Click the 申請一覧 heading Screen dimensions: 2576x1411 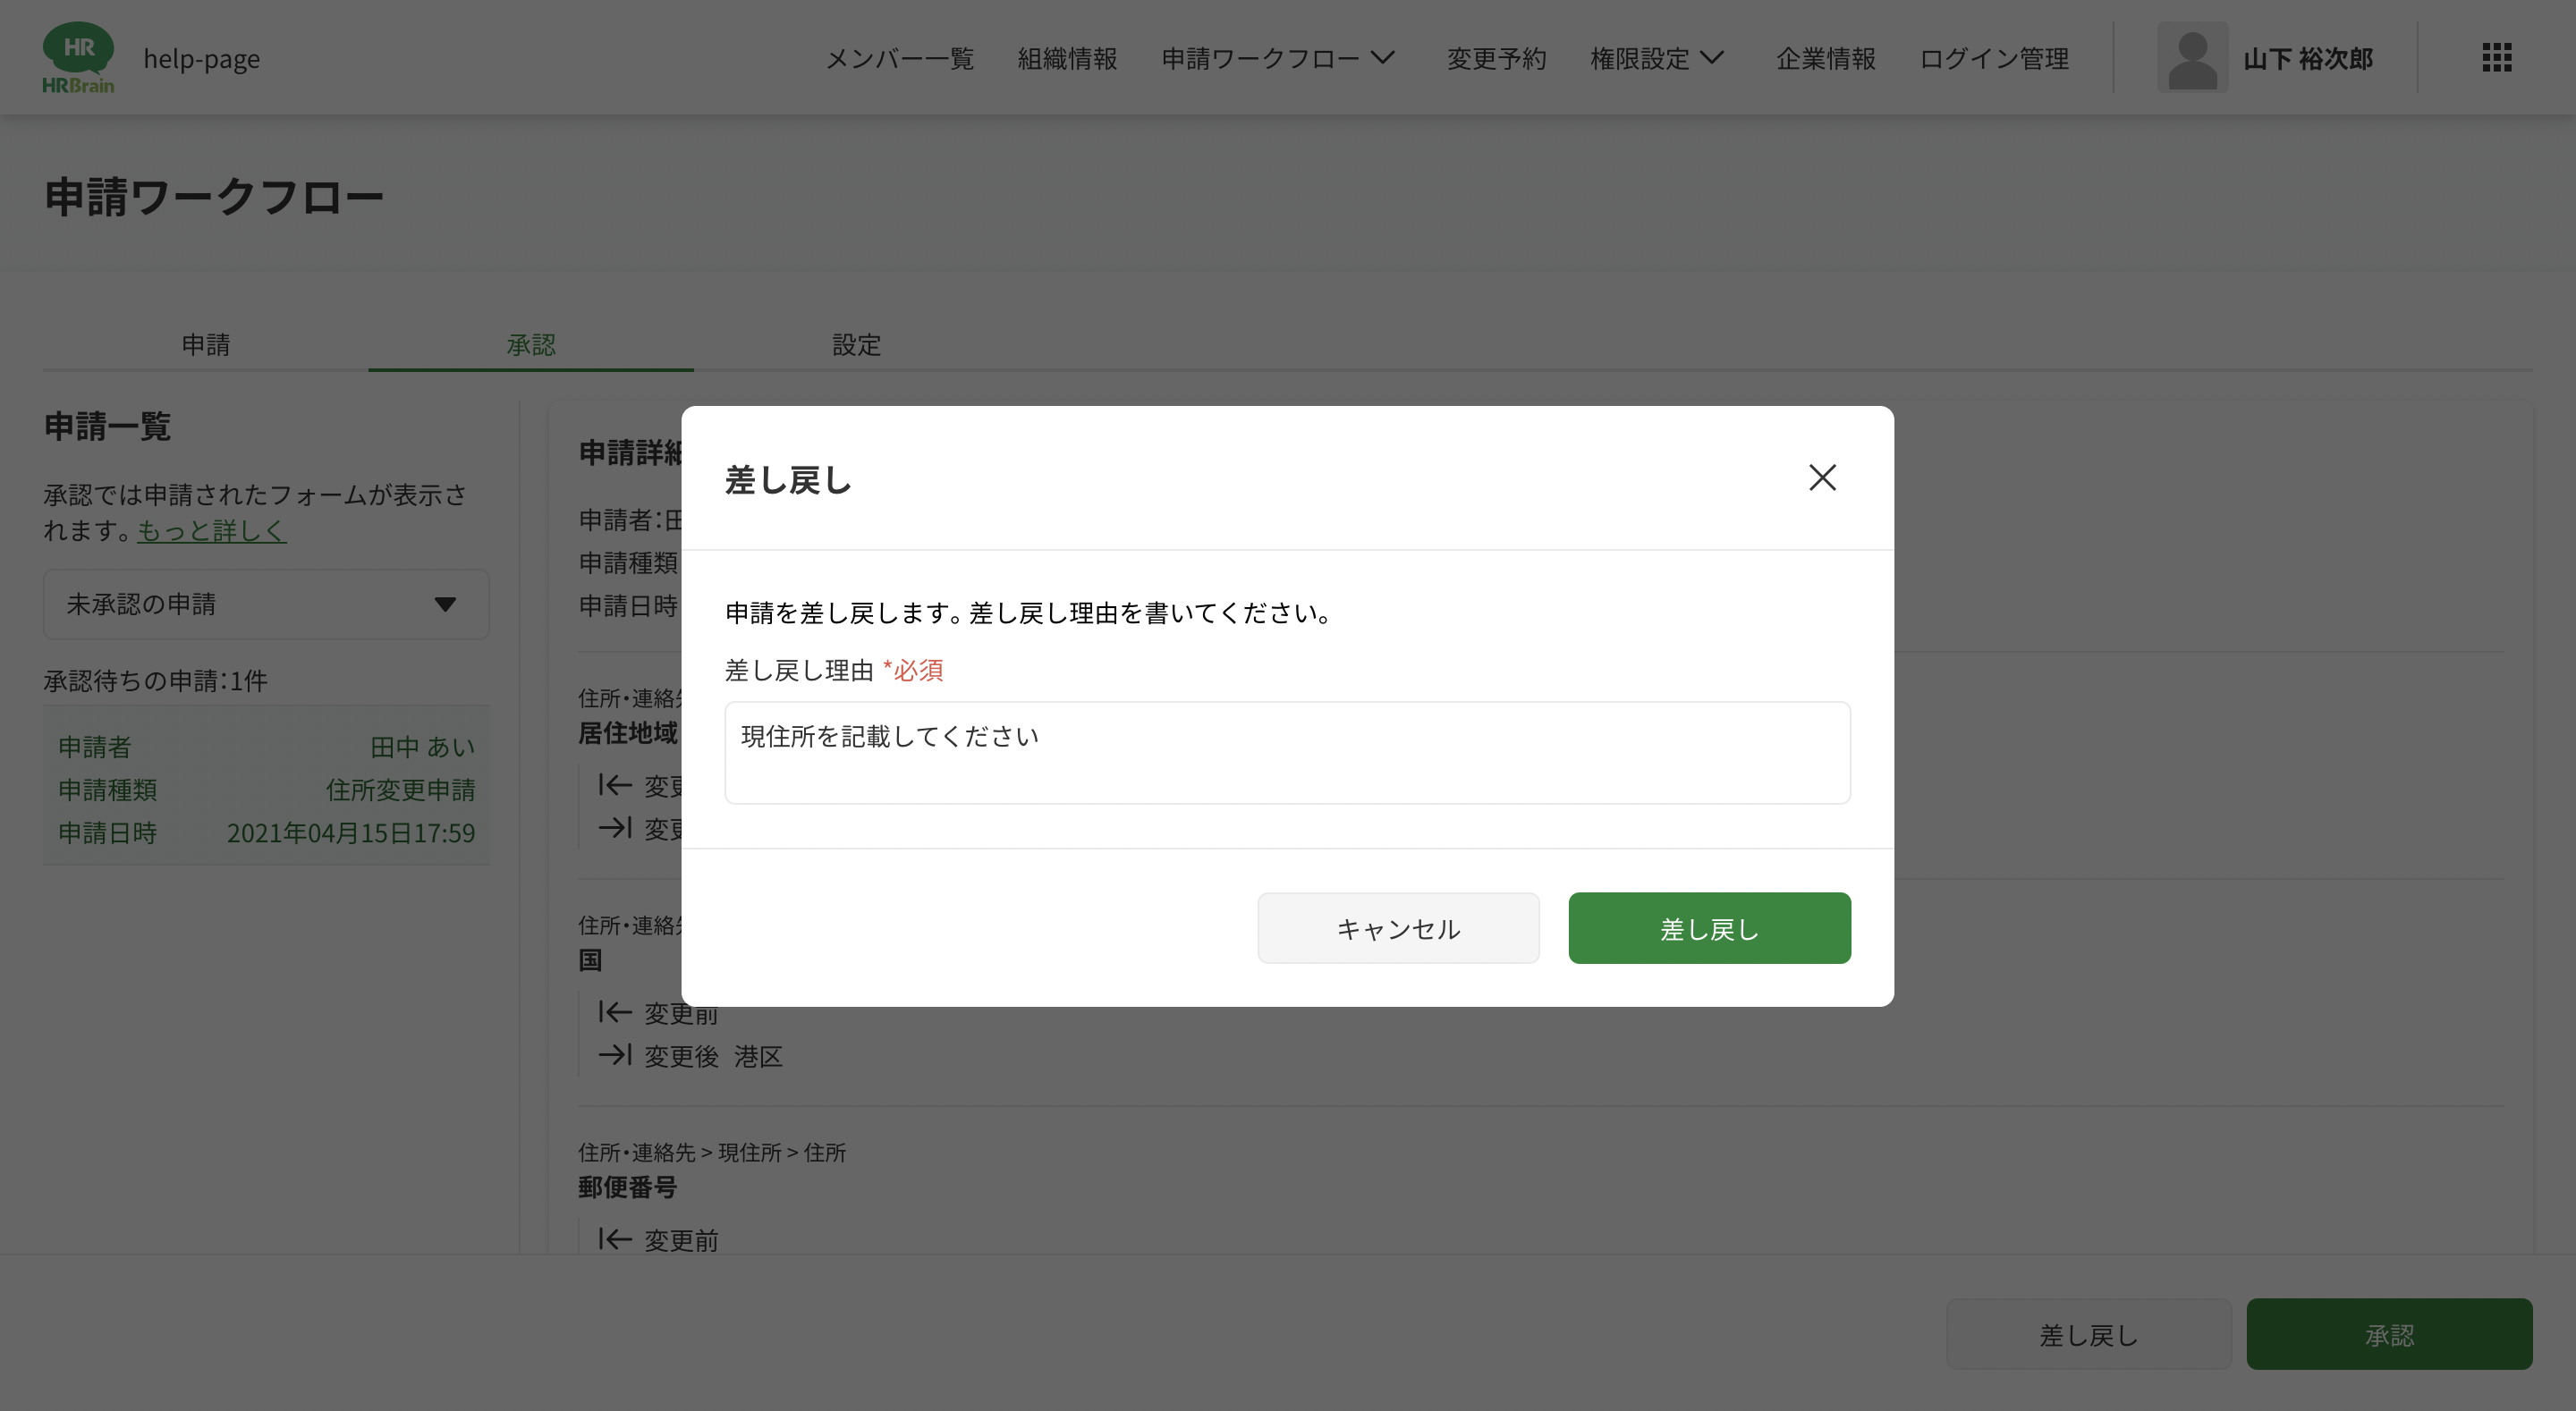tap(107, 426)
